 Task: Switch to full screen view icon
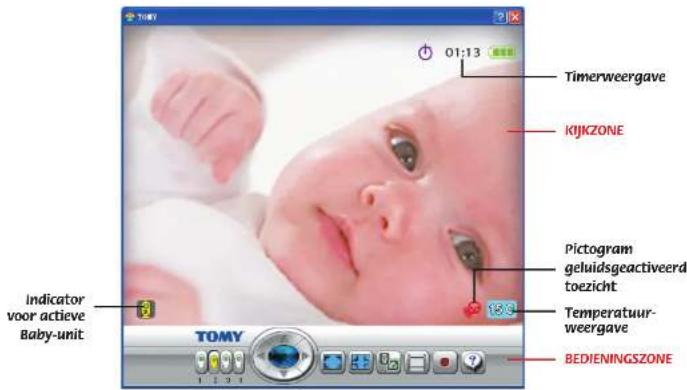[x=333, y=362]
